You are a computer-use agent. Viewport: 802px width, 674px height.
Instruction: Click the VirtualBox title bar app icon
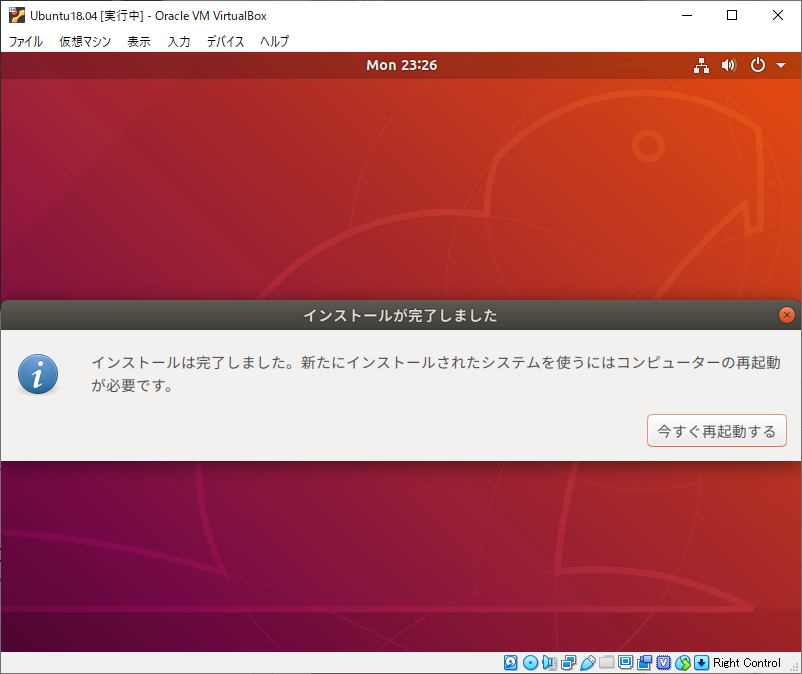pyautogui.click(x=16, y=15)
